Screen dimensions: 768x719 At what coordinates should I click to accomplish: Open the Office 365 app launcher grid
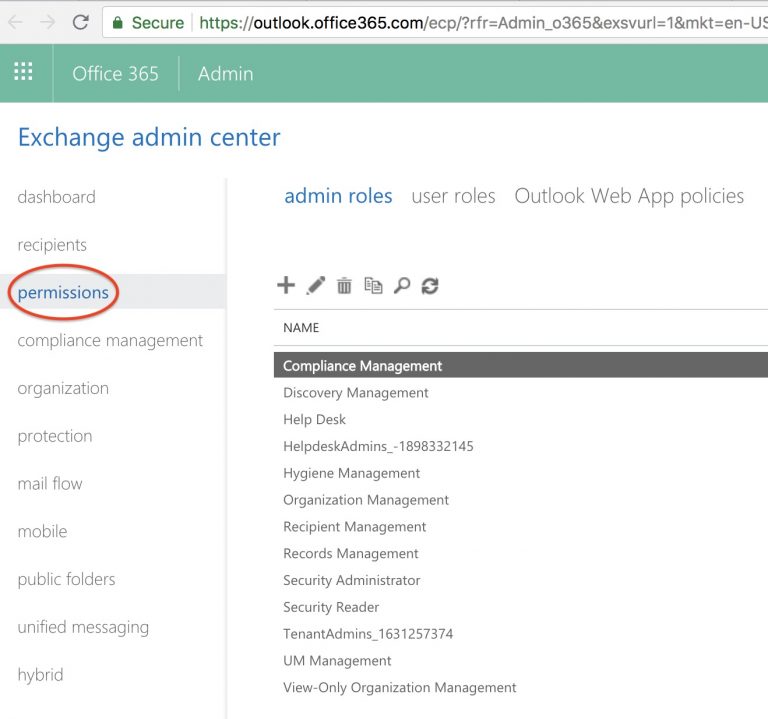pos(23,72)
